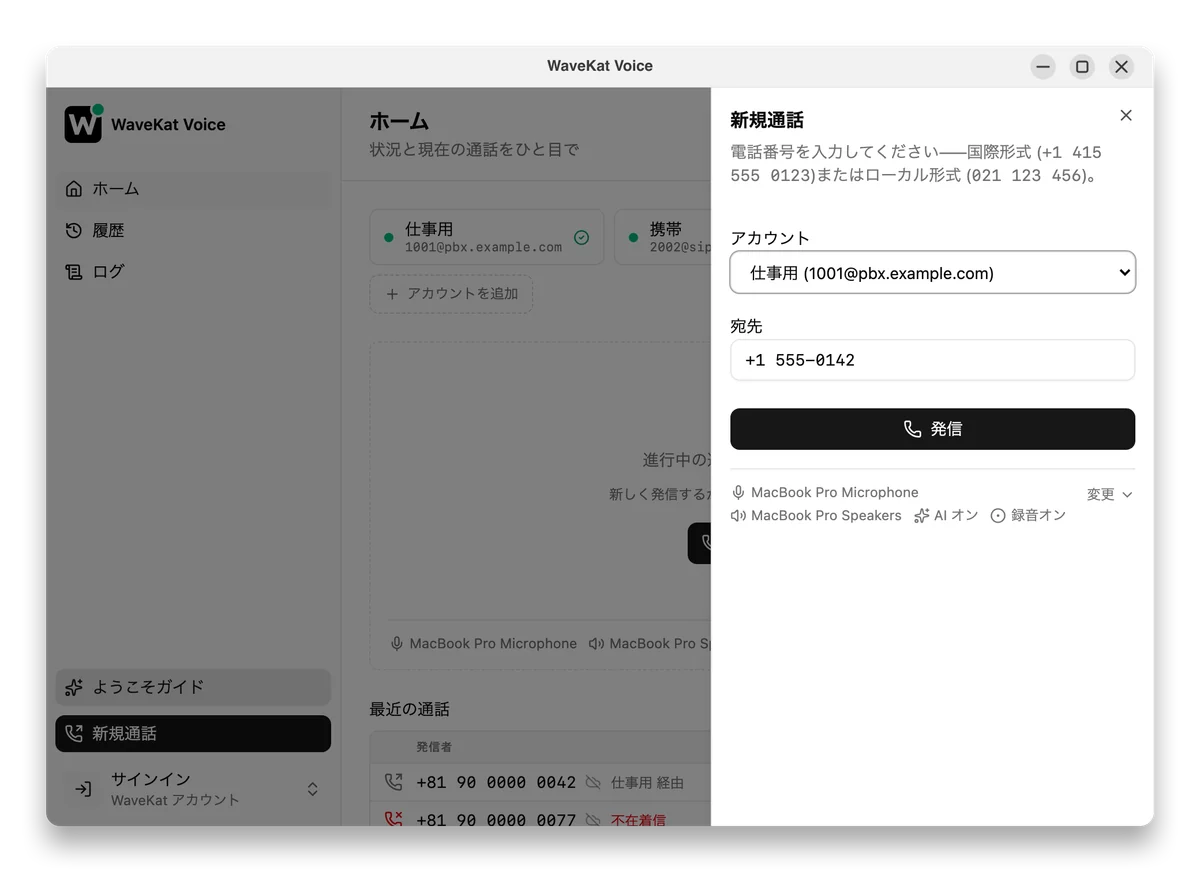Click the 発信者 column header
1200x872 pixels.
(x=434, y=747)
